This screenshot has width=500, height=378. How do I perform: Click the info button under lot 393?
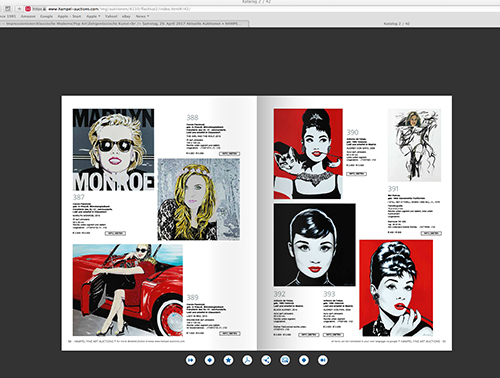pyautogui.click(x=333, y=335)
